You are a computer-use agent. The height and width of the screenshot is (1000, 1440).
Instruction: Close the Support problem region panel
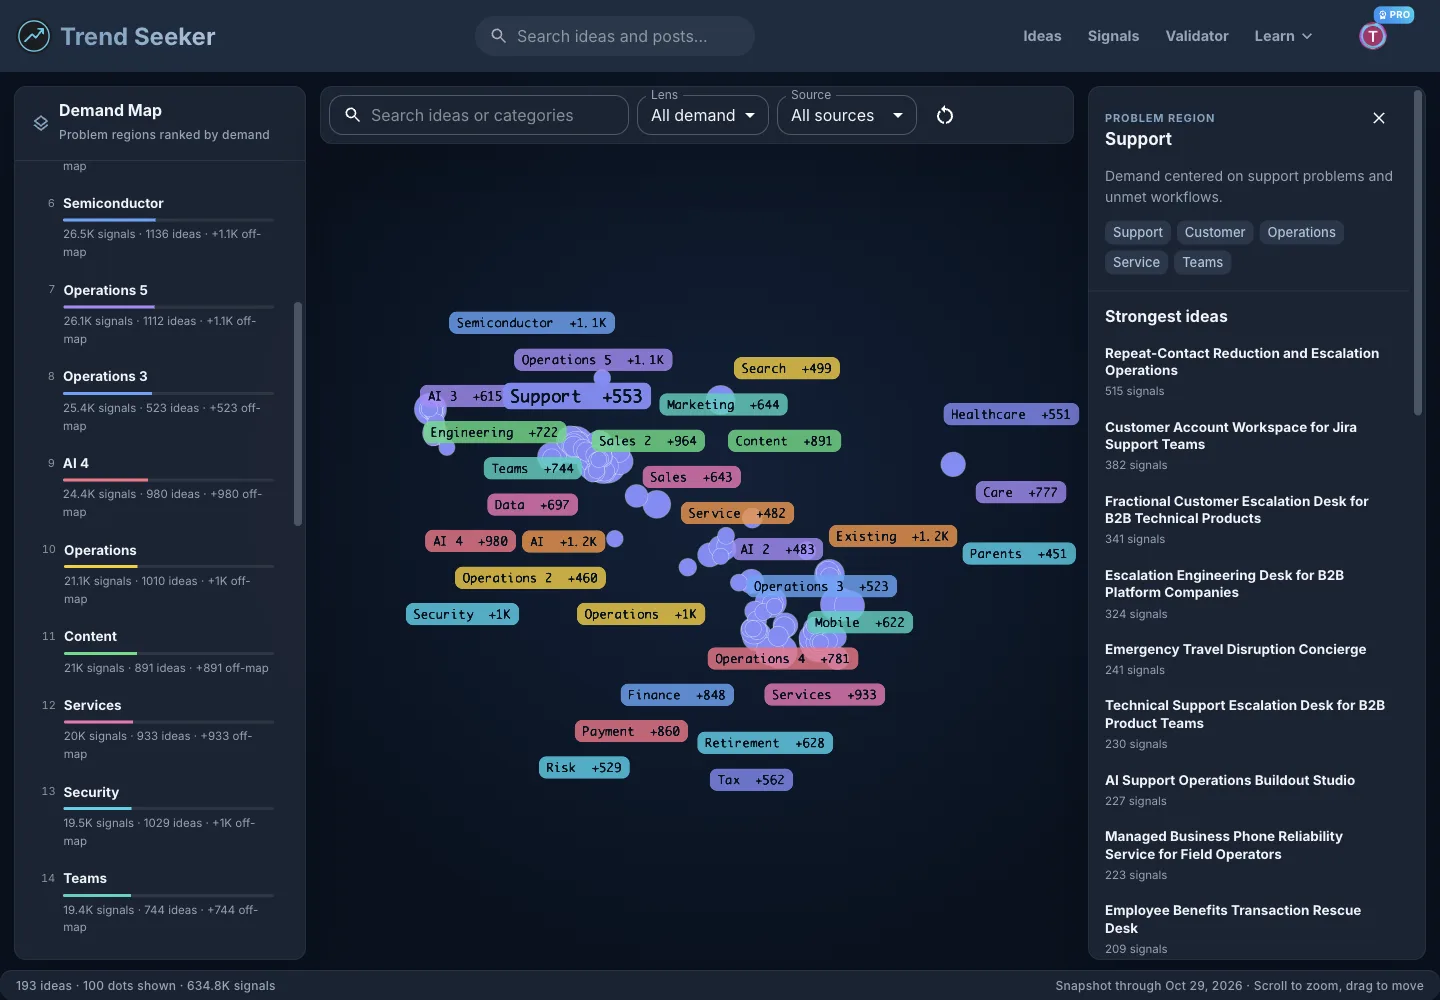coord(1379,118)
